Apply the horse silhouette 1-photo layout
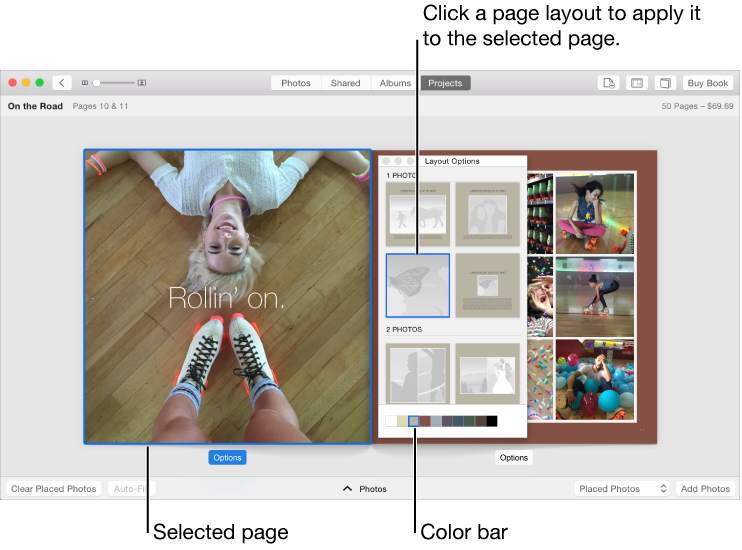Screen dimensions: 742x550 418,214
